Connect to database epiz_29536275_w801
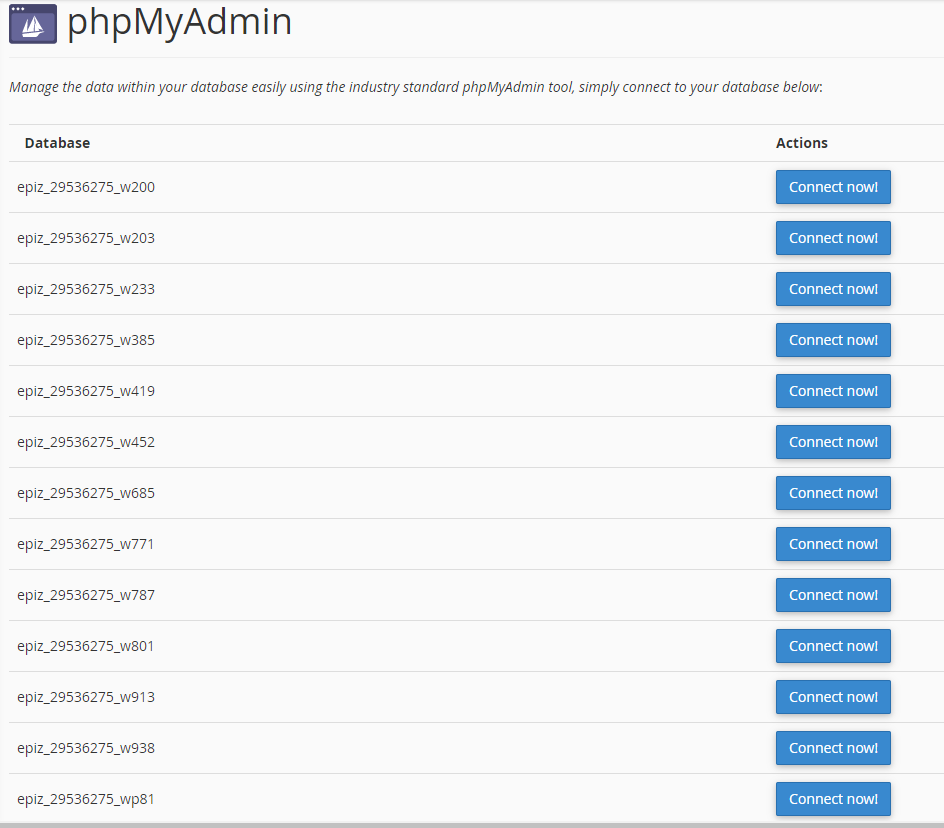The height and width of the screenshot is (828, 944). click(x=832, y=646)
